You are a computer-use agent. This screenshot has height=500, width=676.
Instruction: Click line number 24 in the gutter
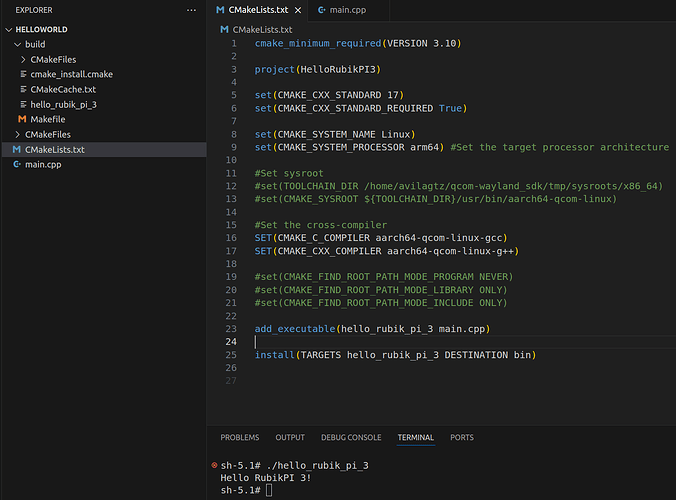[231, 342]
